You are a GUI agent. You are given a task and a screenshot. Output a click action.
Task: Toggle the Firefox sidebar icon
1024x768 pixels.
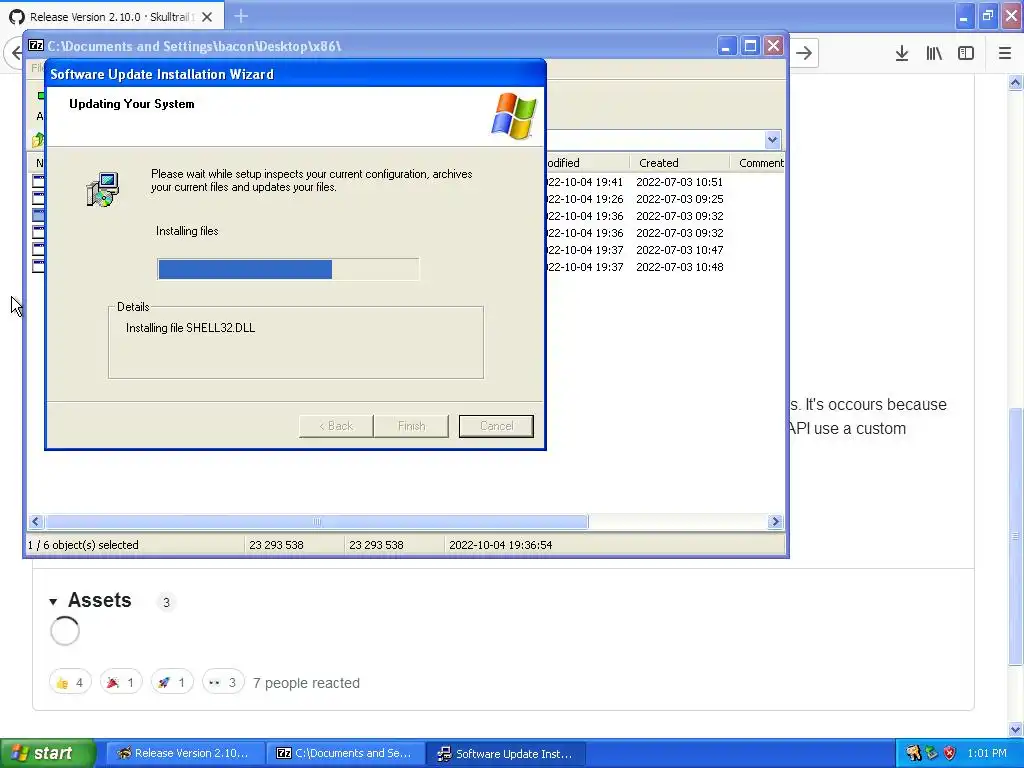[966, 53]
